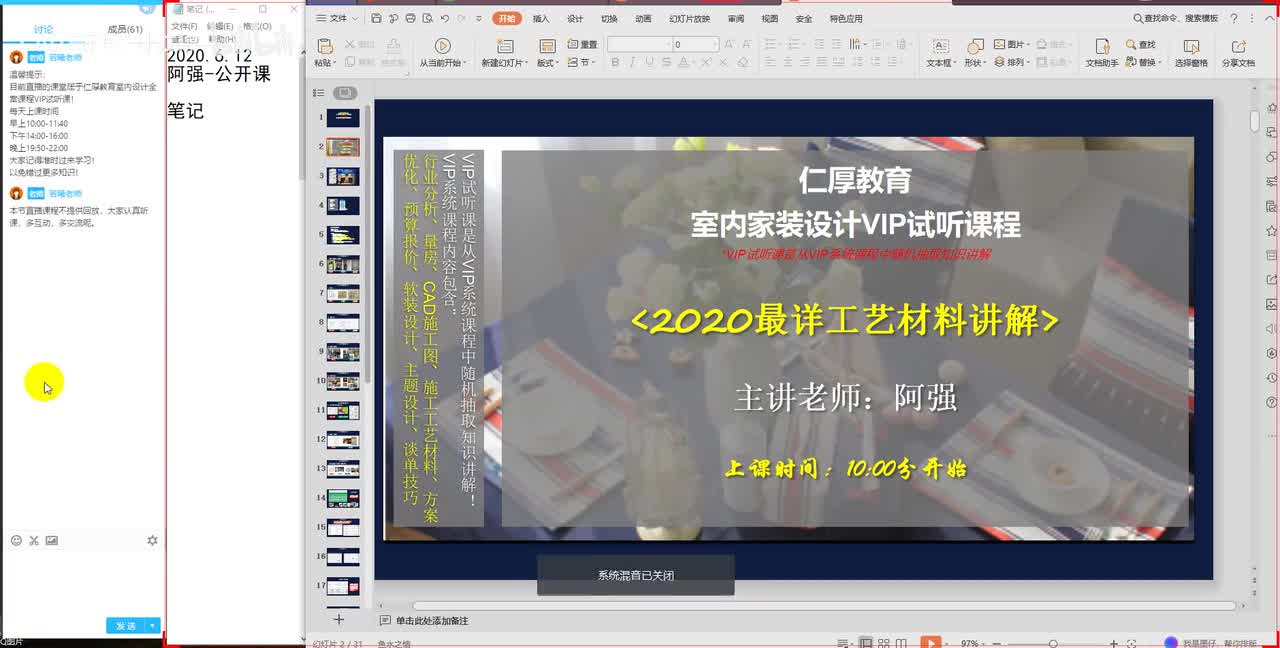Viewport: 1280px width, 648px height.
Task: Click the Layout (版式) icon
Action: pyautogui.click(x=547, y=46)
